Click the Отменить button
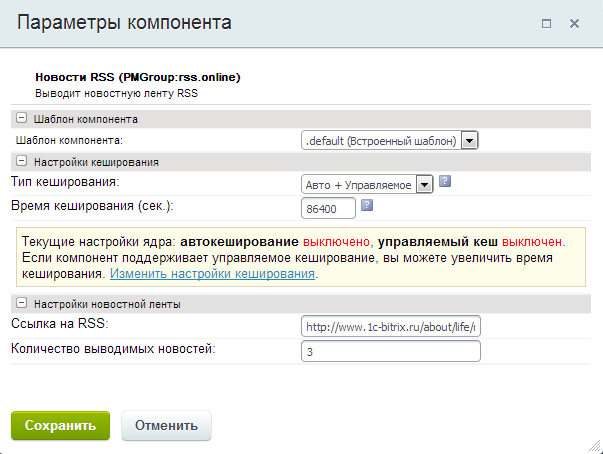Image resolution: width=603 pixels, height=454 pixels. (166, 426)
